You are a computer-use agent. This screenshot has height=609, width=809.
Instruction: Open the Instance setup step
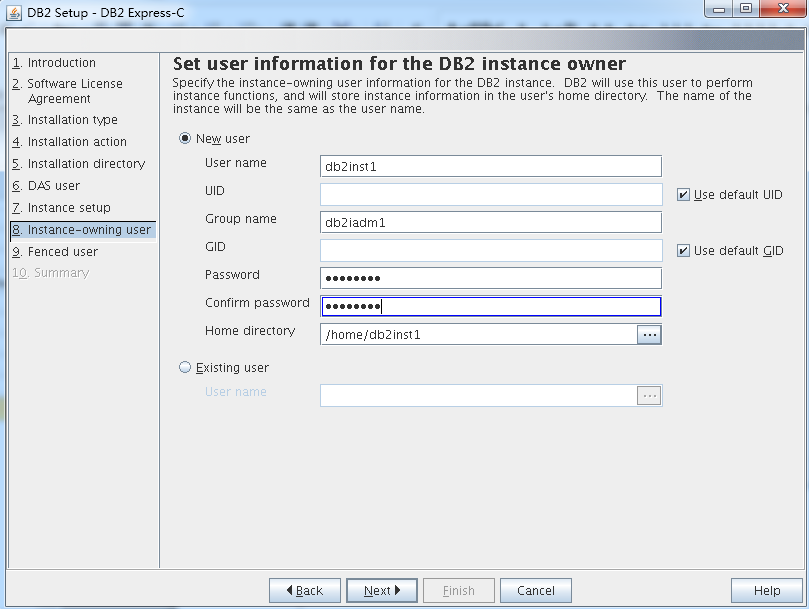tap(61, 207)
